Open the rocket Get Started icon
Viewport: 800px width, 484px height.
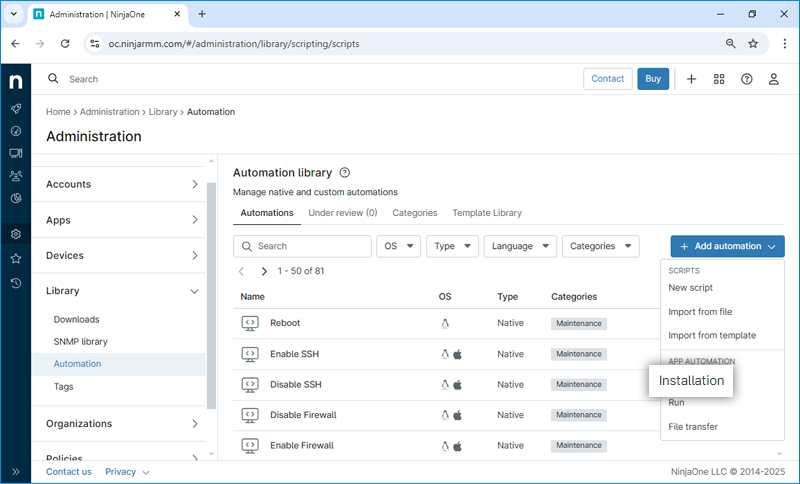pos(15,109)
